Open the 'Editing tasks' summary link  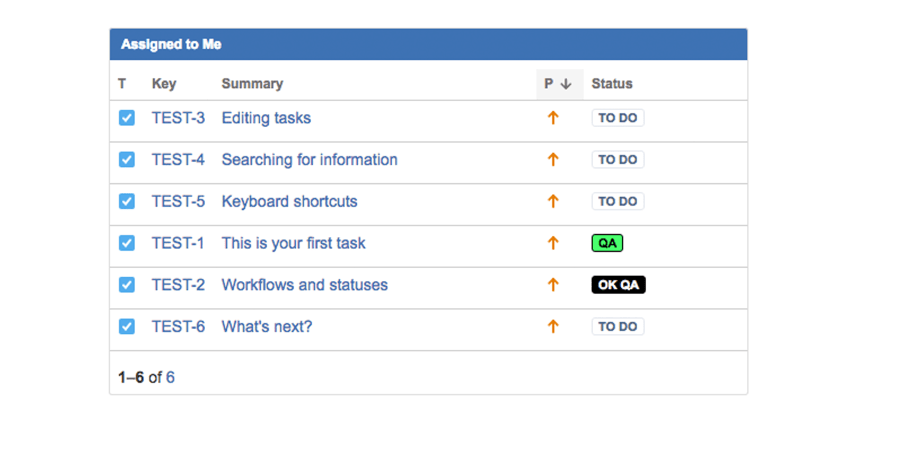click(x=266, y=118)
